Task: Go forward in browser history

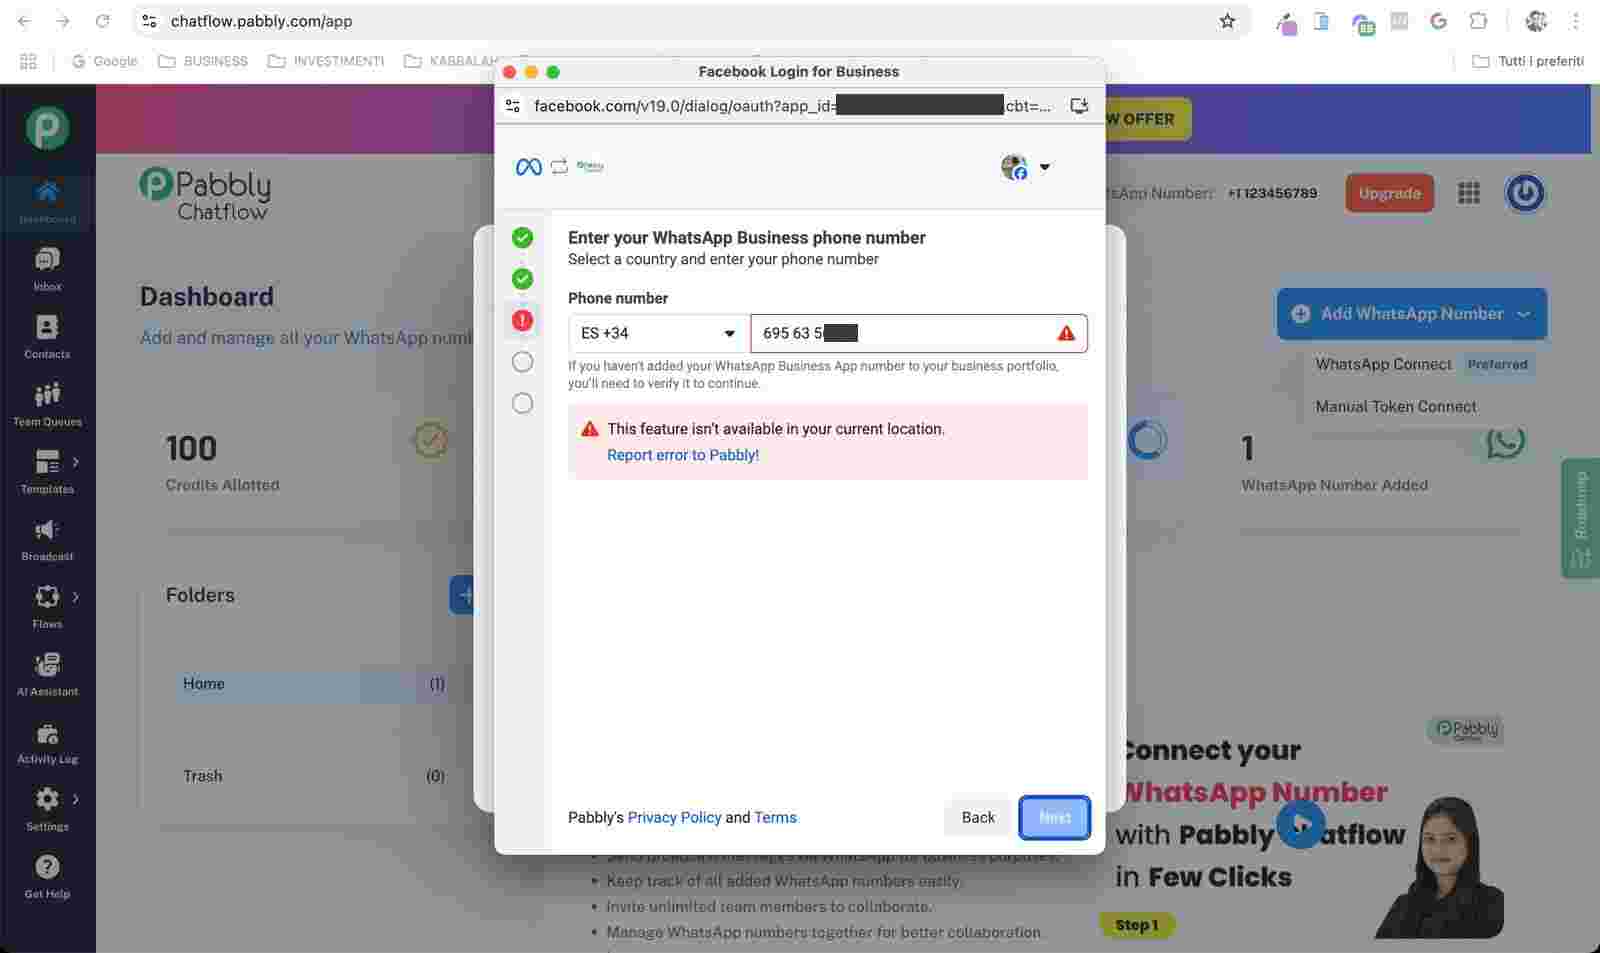Action: (x=63, y=21)
